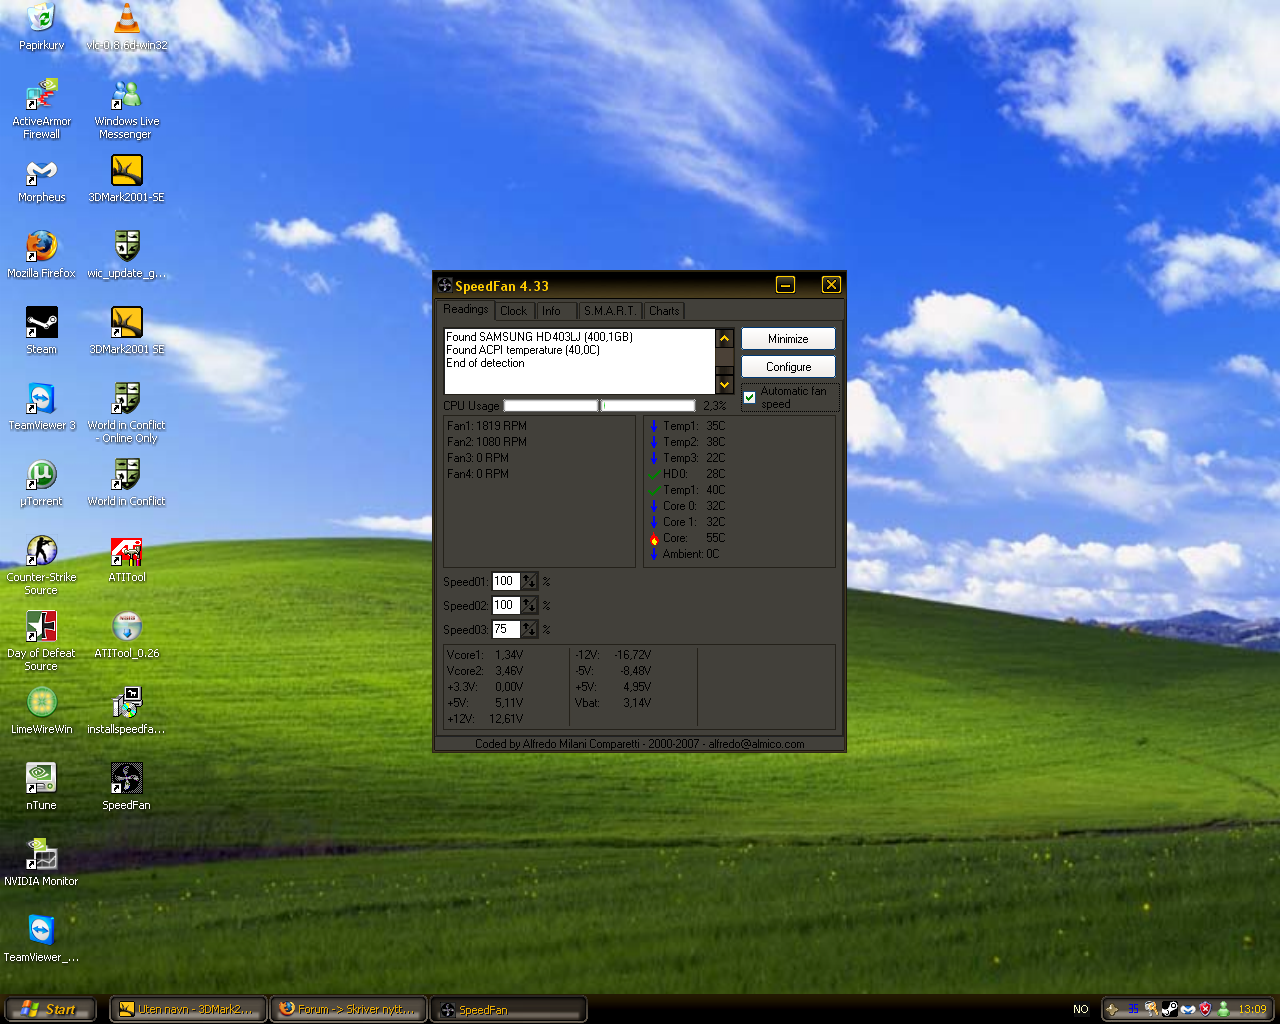Open NVIDIA Monitor from the desktop
The image size is (1280, 1024).
tap(41, 855)
